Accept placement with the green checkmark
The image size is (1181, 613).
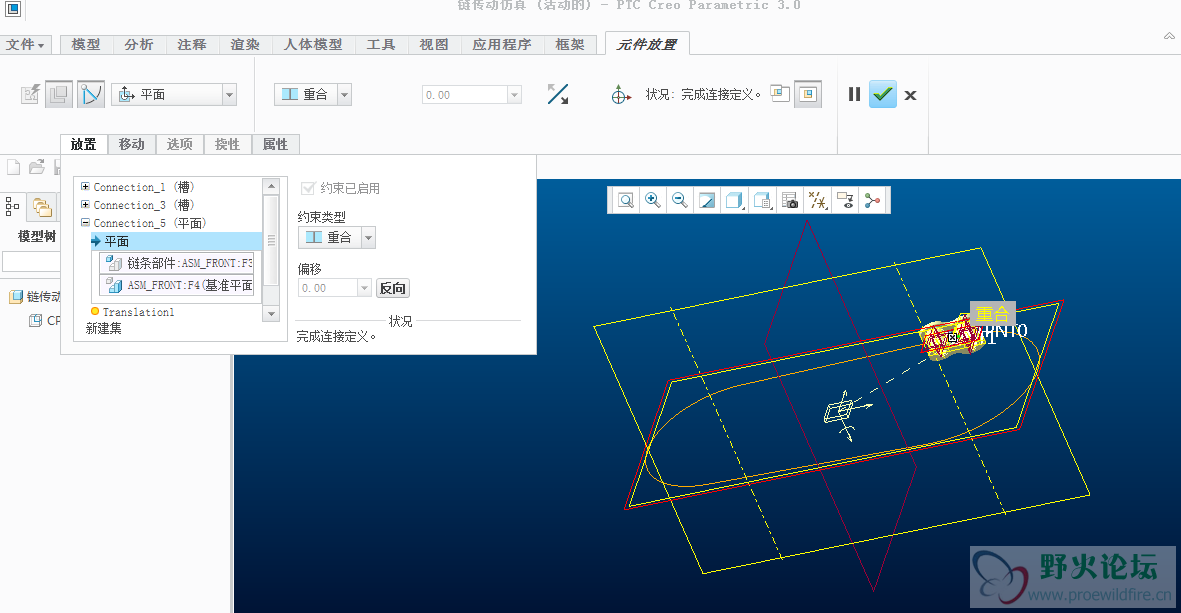pos(883,94)
